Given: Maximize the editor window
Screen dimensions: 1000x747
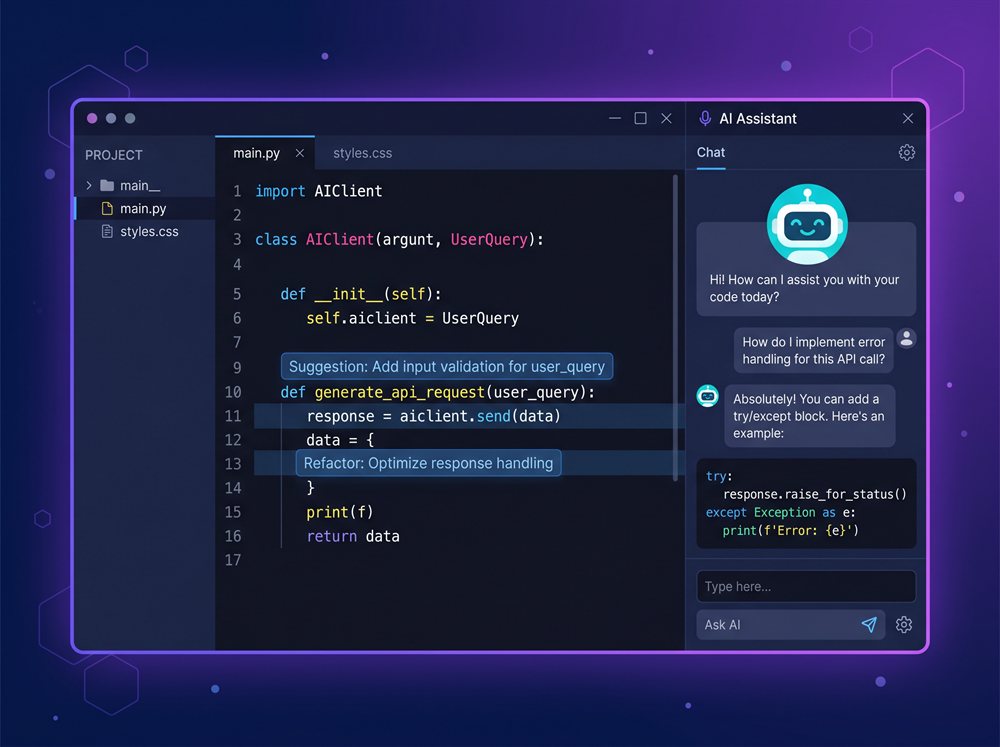Looking at the screenshot, I should [x=640, y=119].
